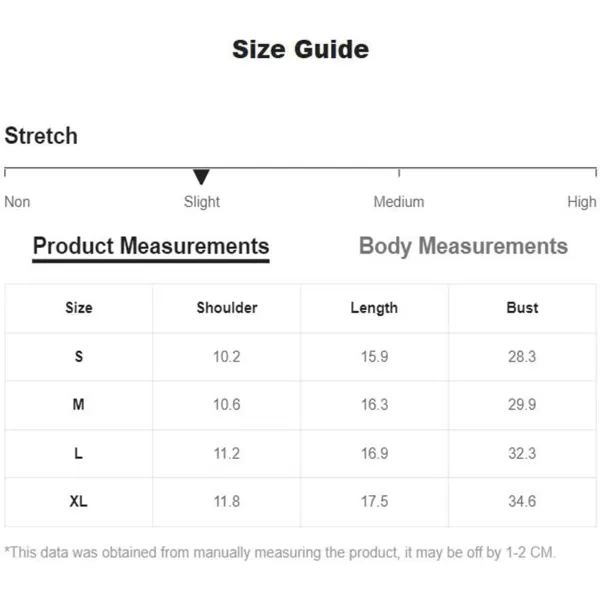Click the black stretch indicator triangle
Screen dimensions: 600x600
point(201,177)
